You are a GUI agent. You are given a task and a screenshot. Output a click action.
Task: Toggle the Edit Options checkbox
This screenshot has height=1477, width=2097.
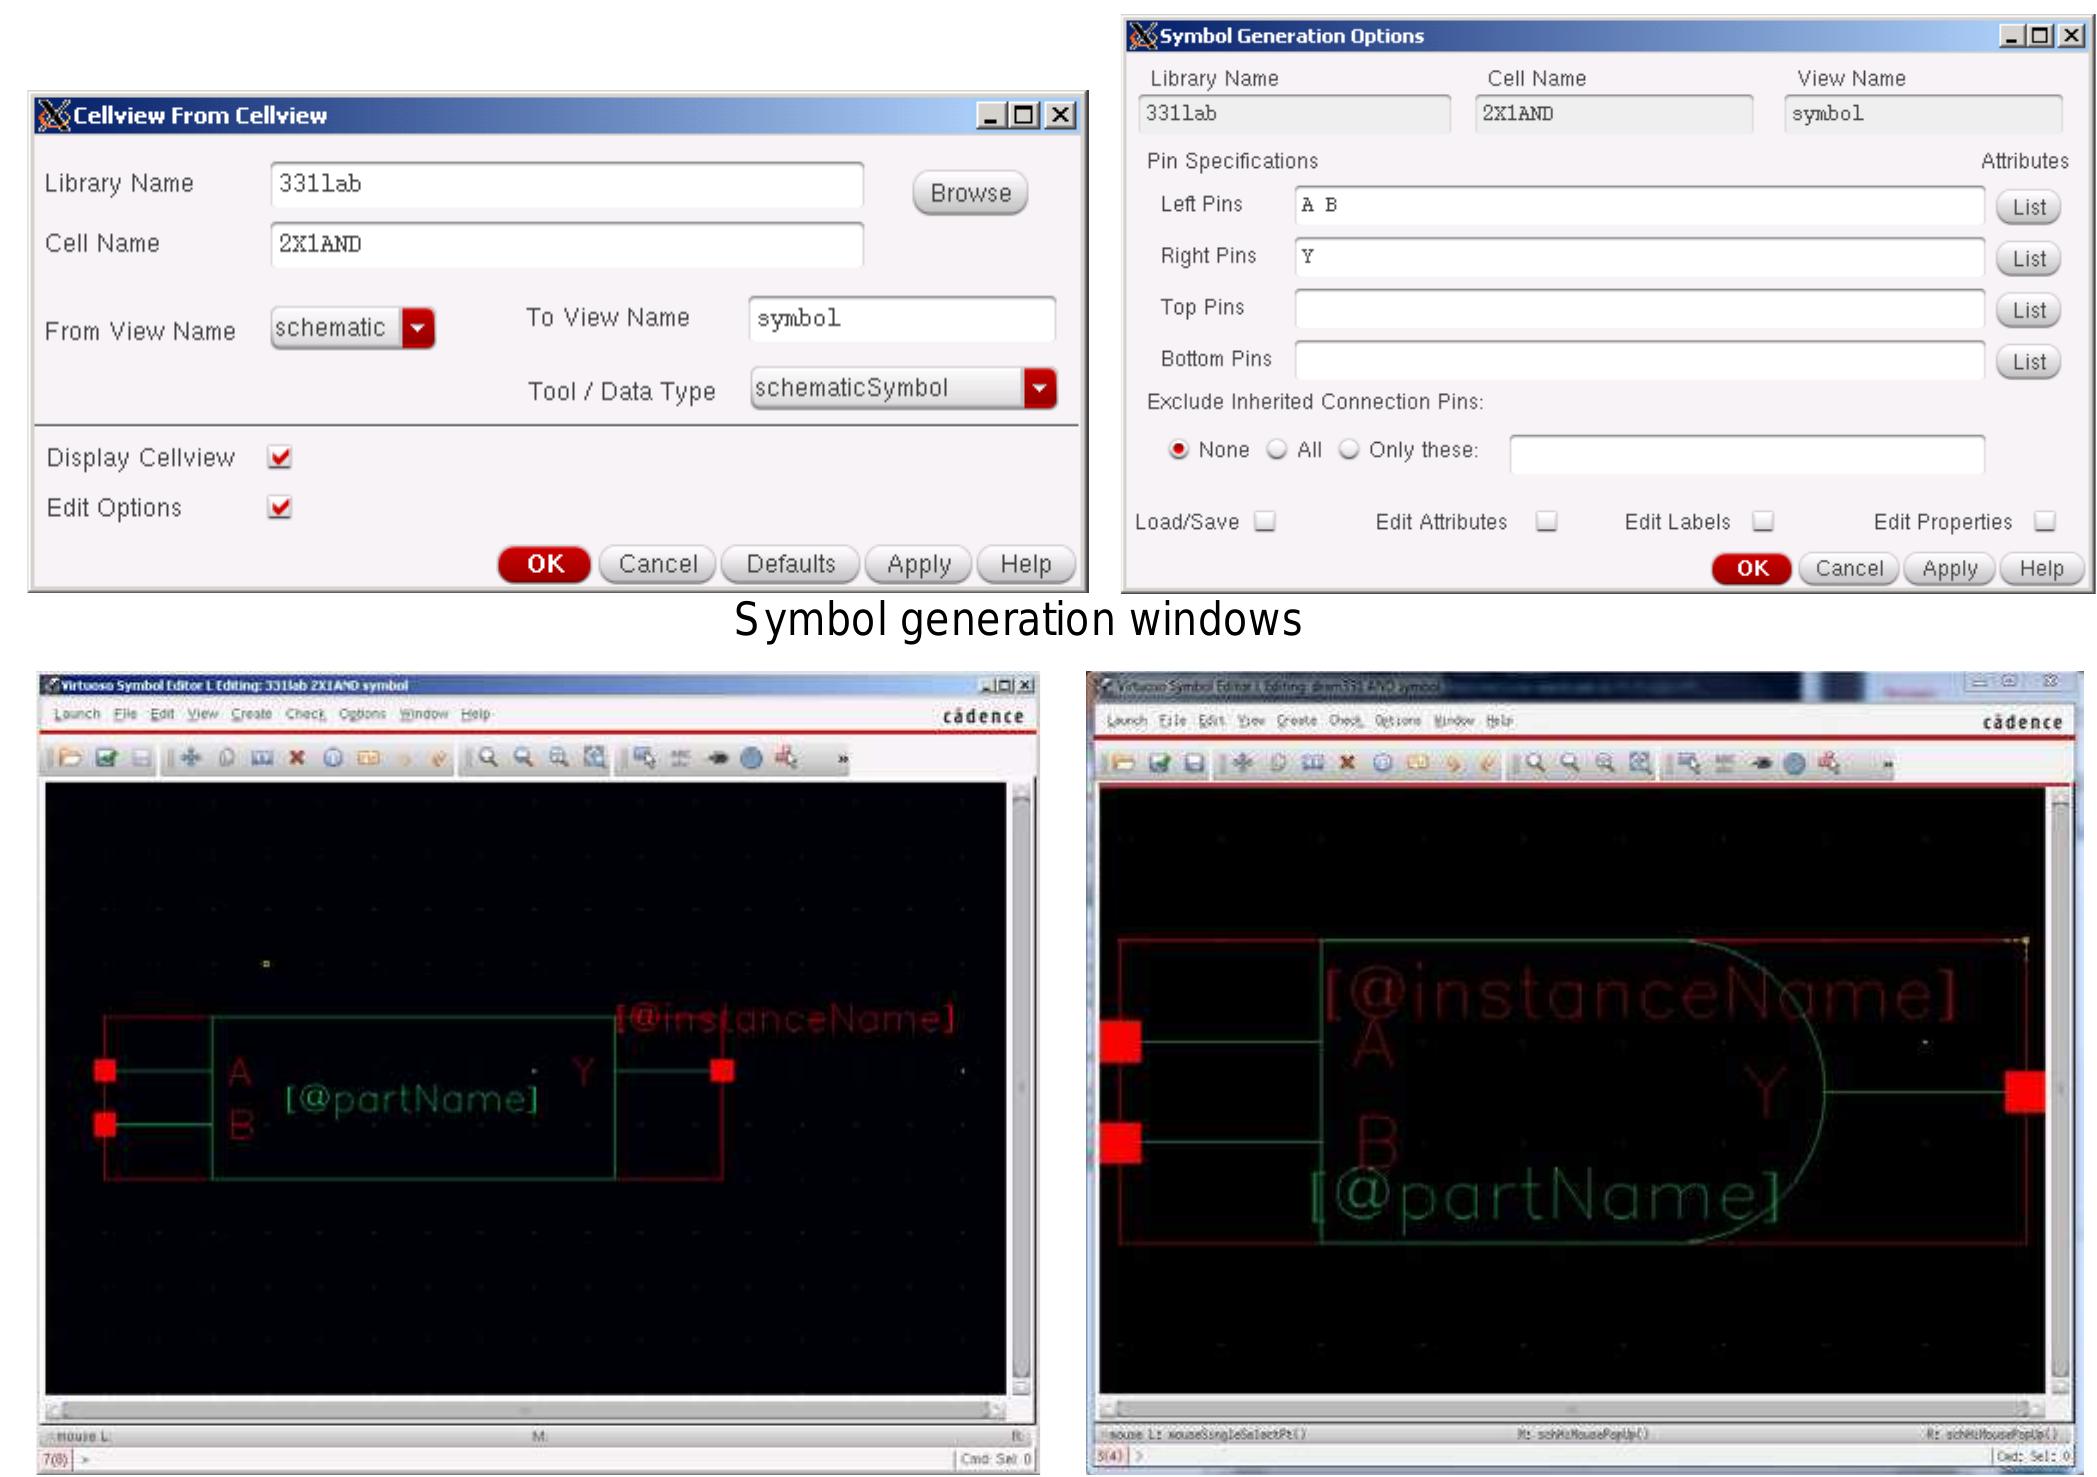(280, 507)
